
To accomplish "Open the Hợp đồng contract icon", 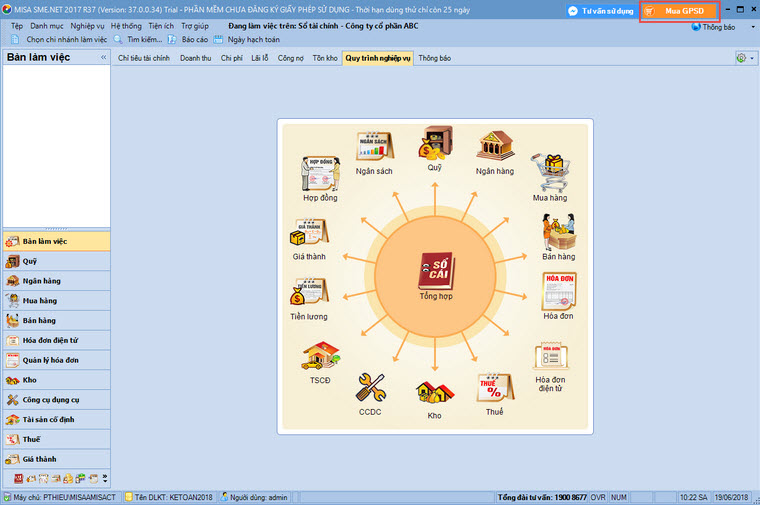I will (320, 174).
